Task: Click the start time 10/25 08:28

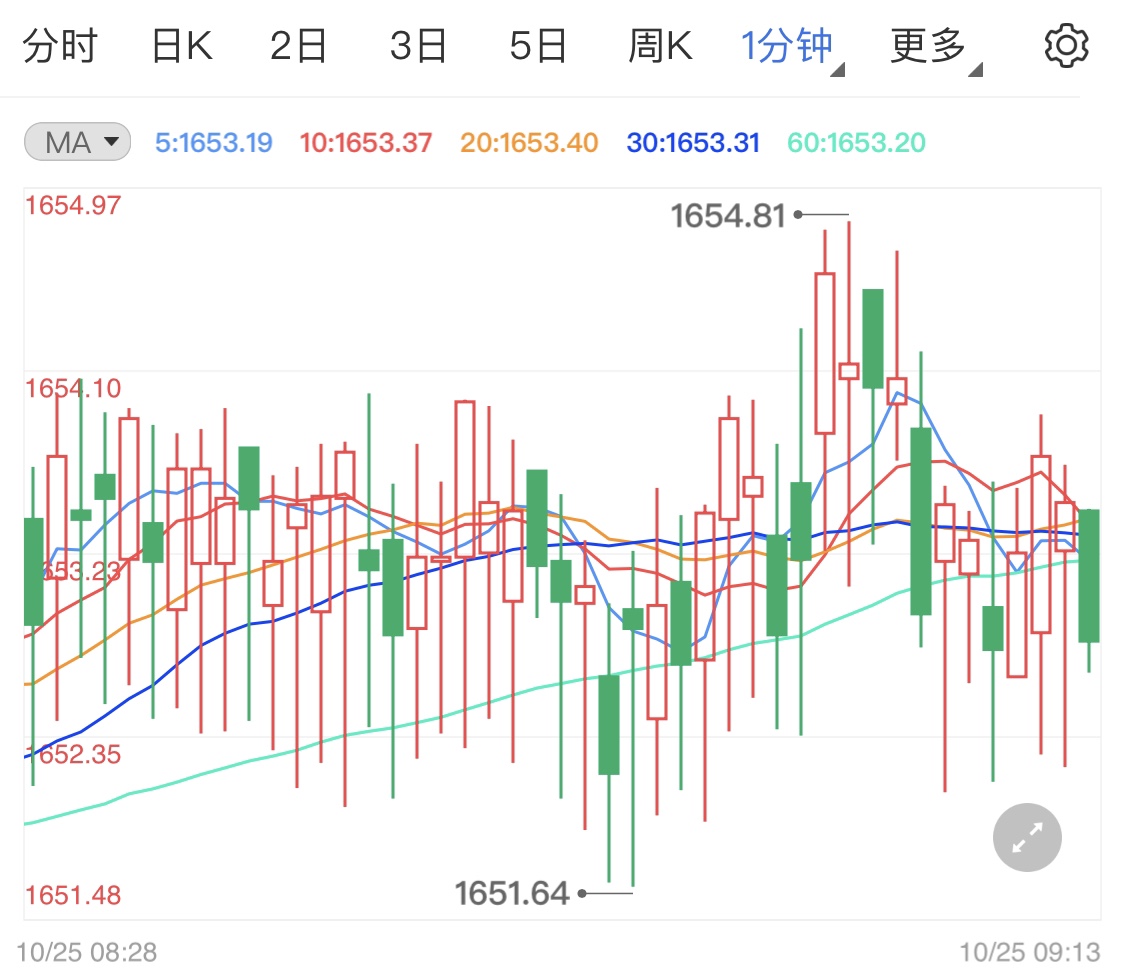Action: tap(87, 953)
